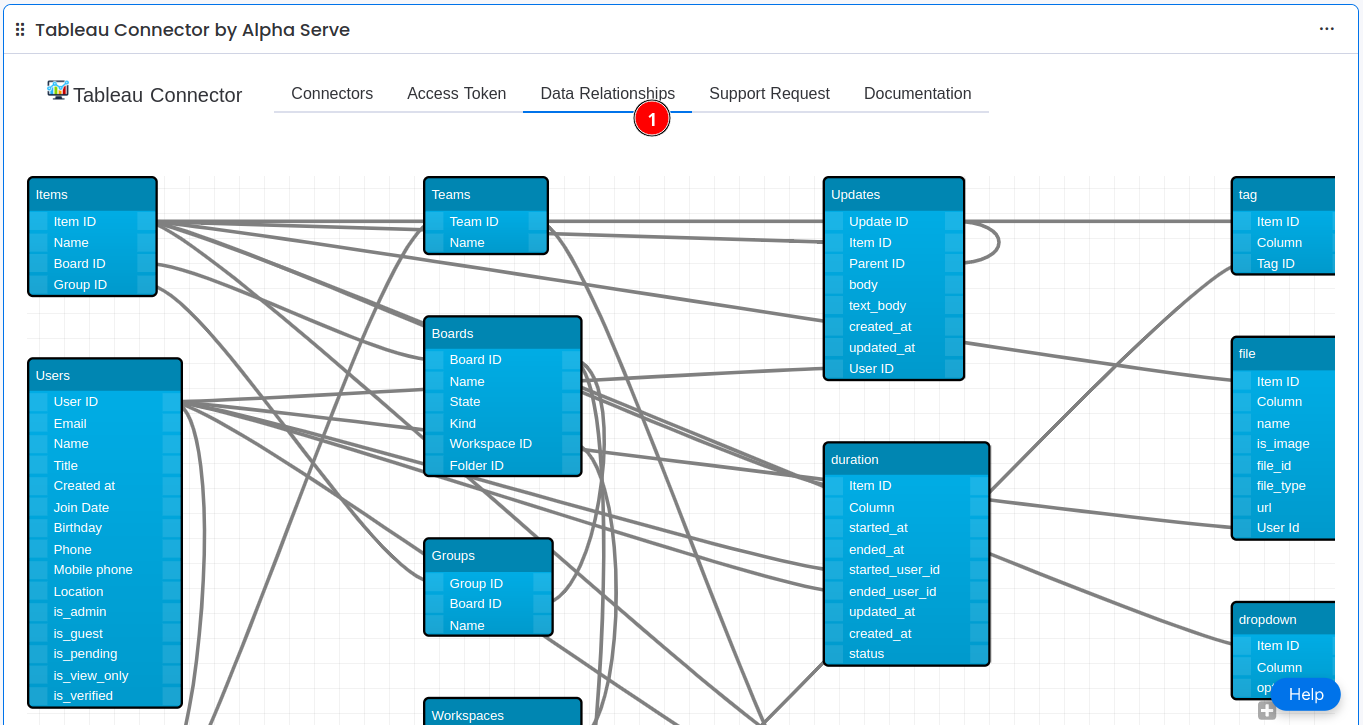
Task: Select the Data Relationships tab
Action: tap(607, 94)
